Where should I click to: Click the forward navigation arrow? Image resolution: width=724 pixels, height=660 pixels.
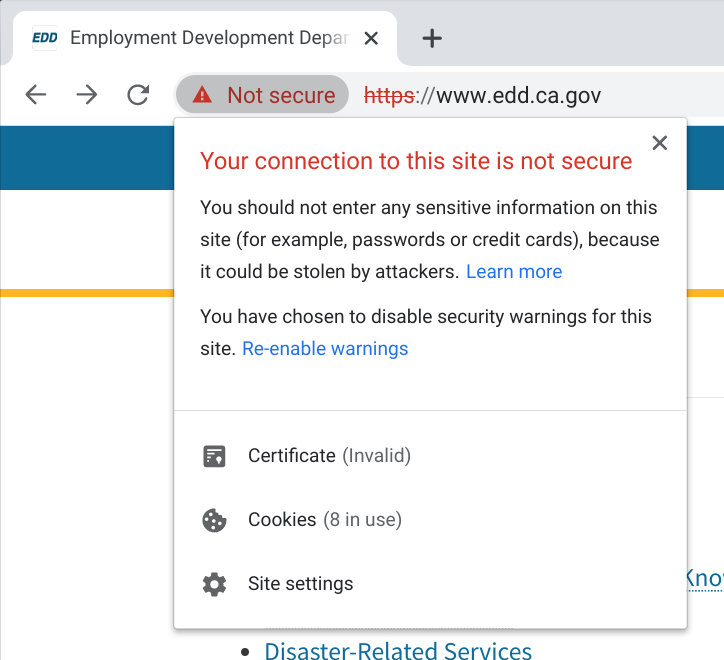tap(87, 95)
